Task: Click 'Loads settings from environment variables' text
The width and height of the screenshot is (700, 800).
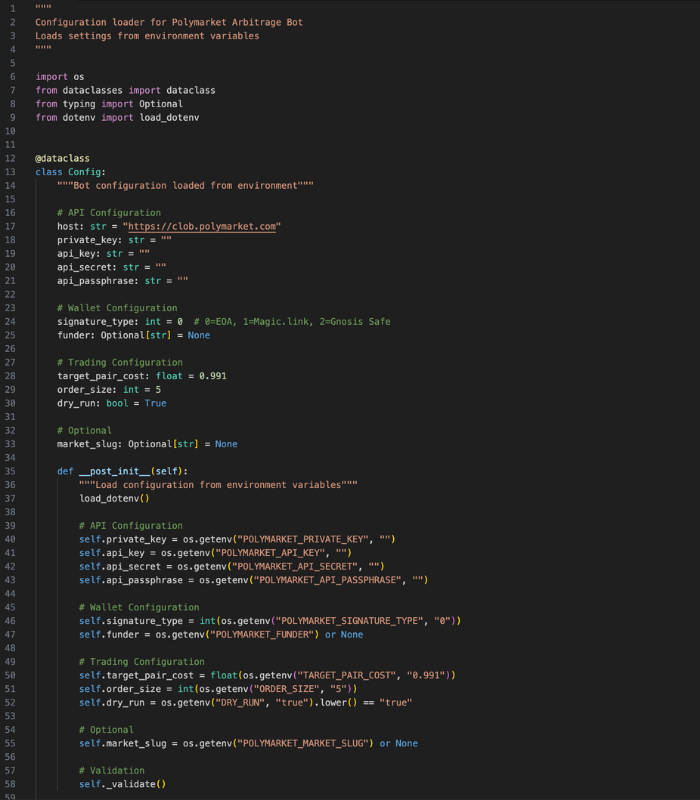Action: (x=147, y=36)
